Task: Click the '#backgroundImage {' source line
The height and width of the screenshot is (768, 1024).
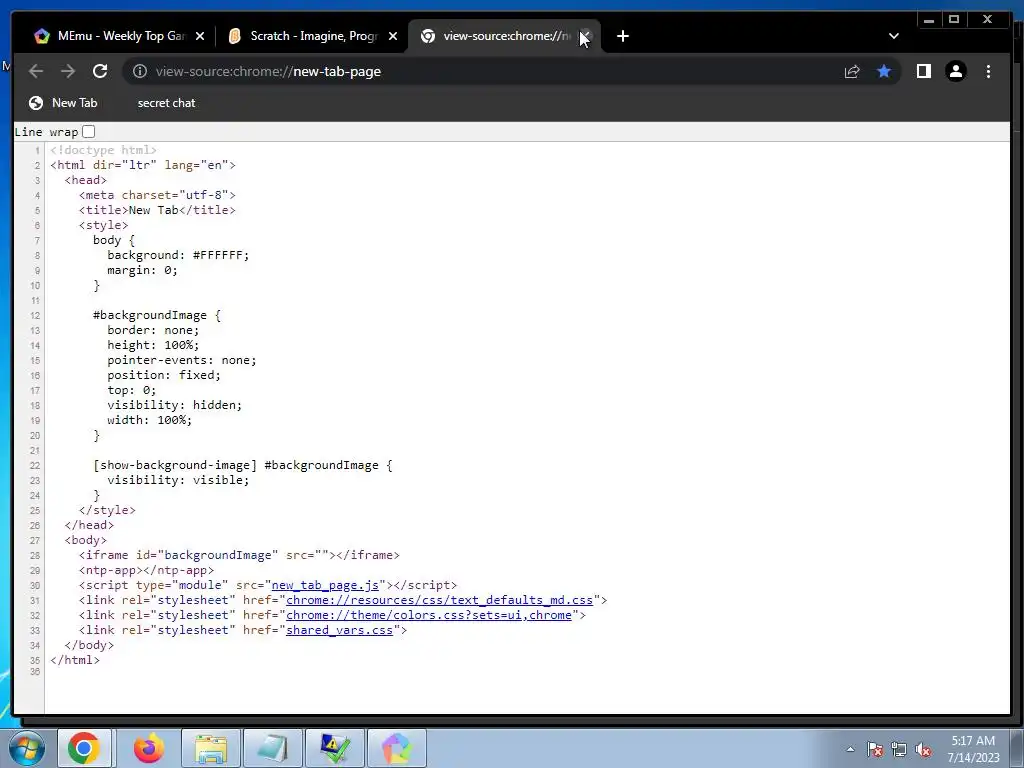Action: pos(157,315)
